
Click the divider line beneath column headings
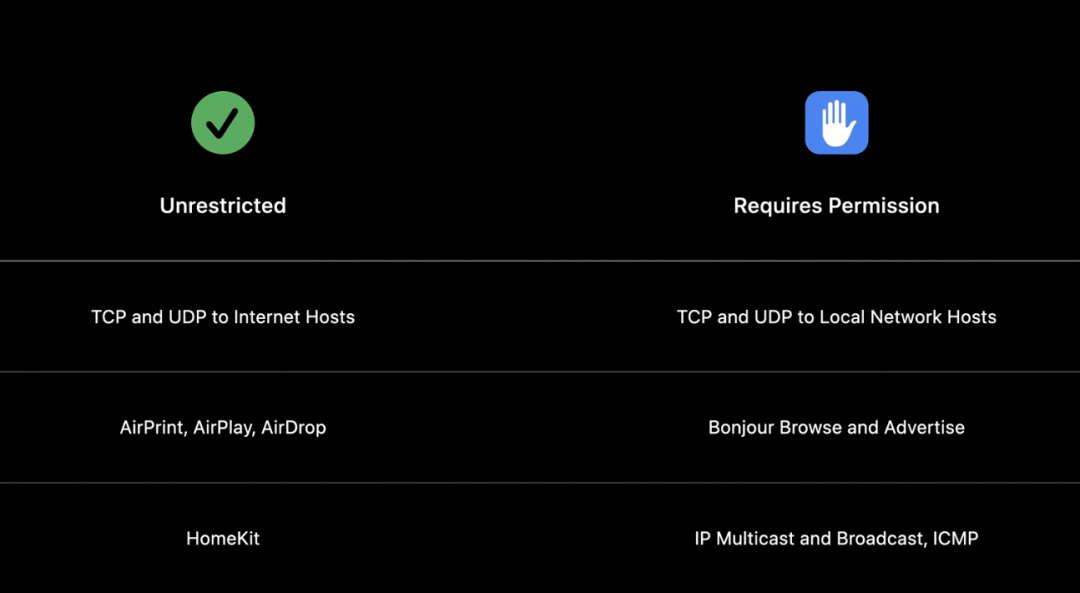(540, 261)
